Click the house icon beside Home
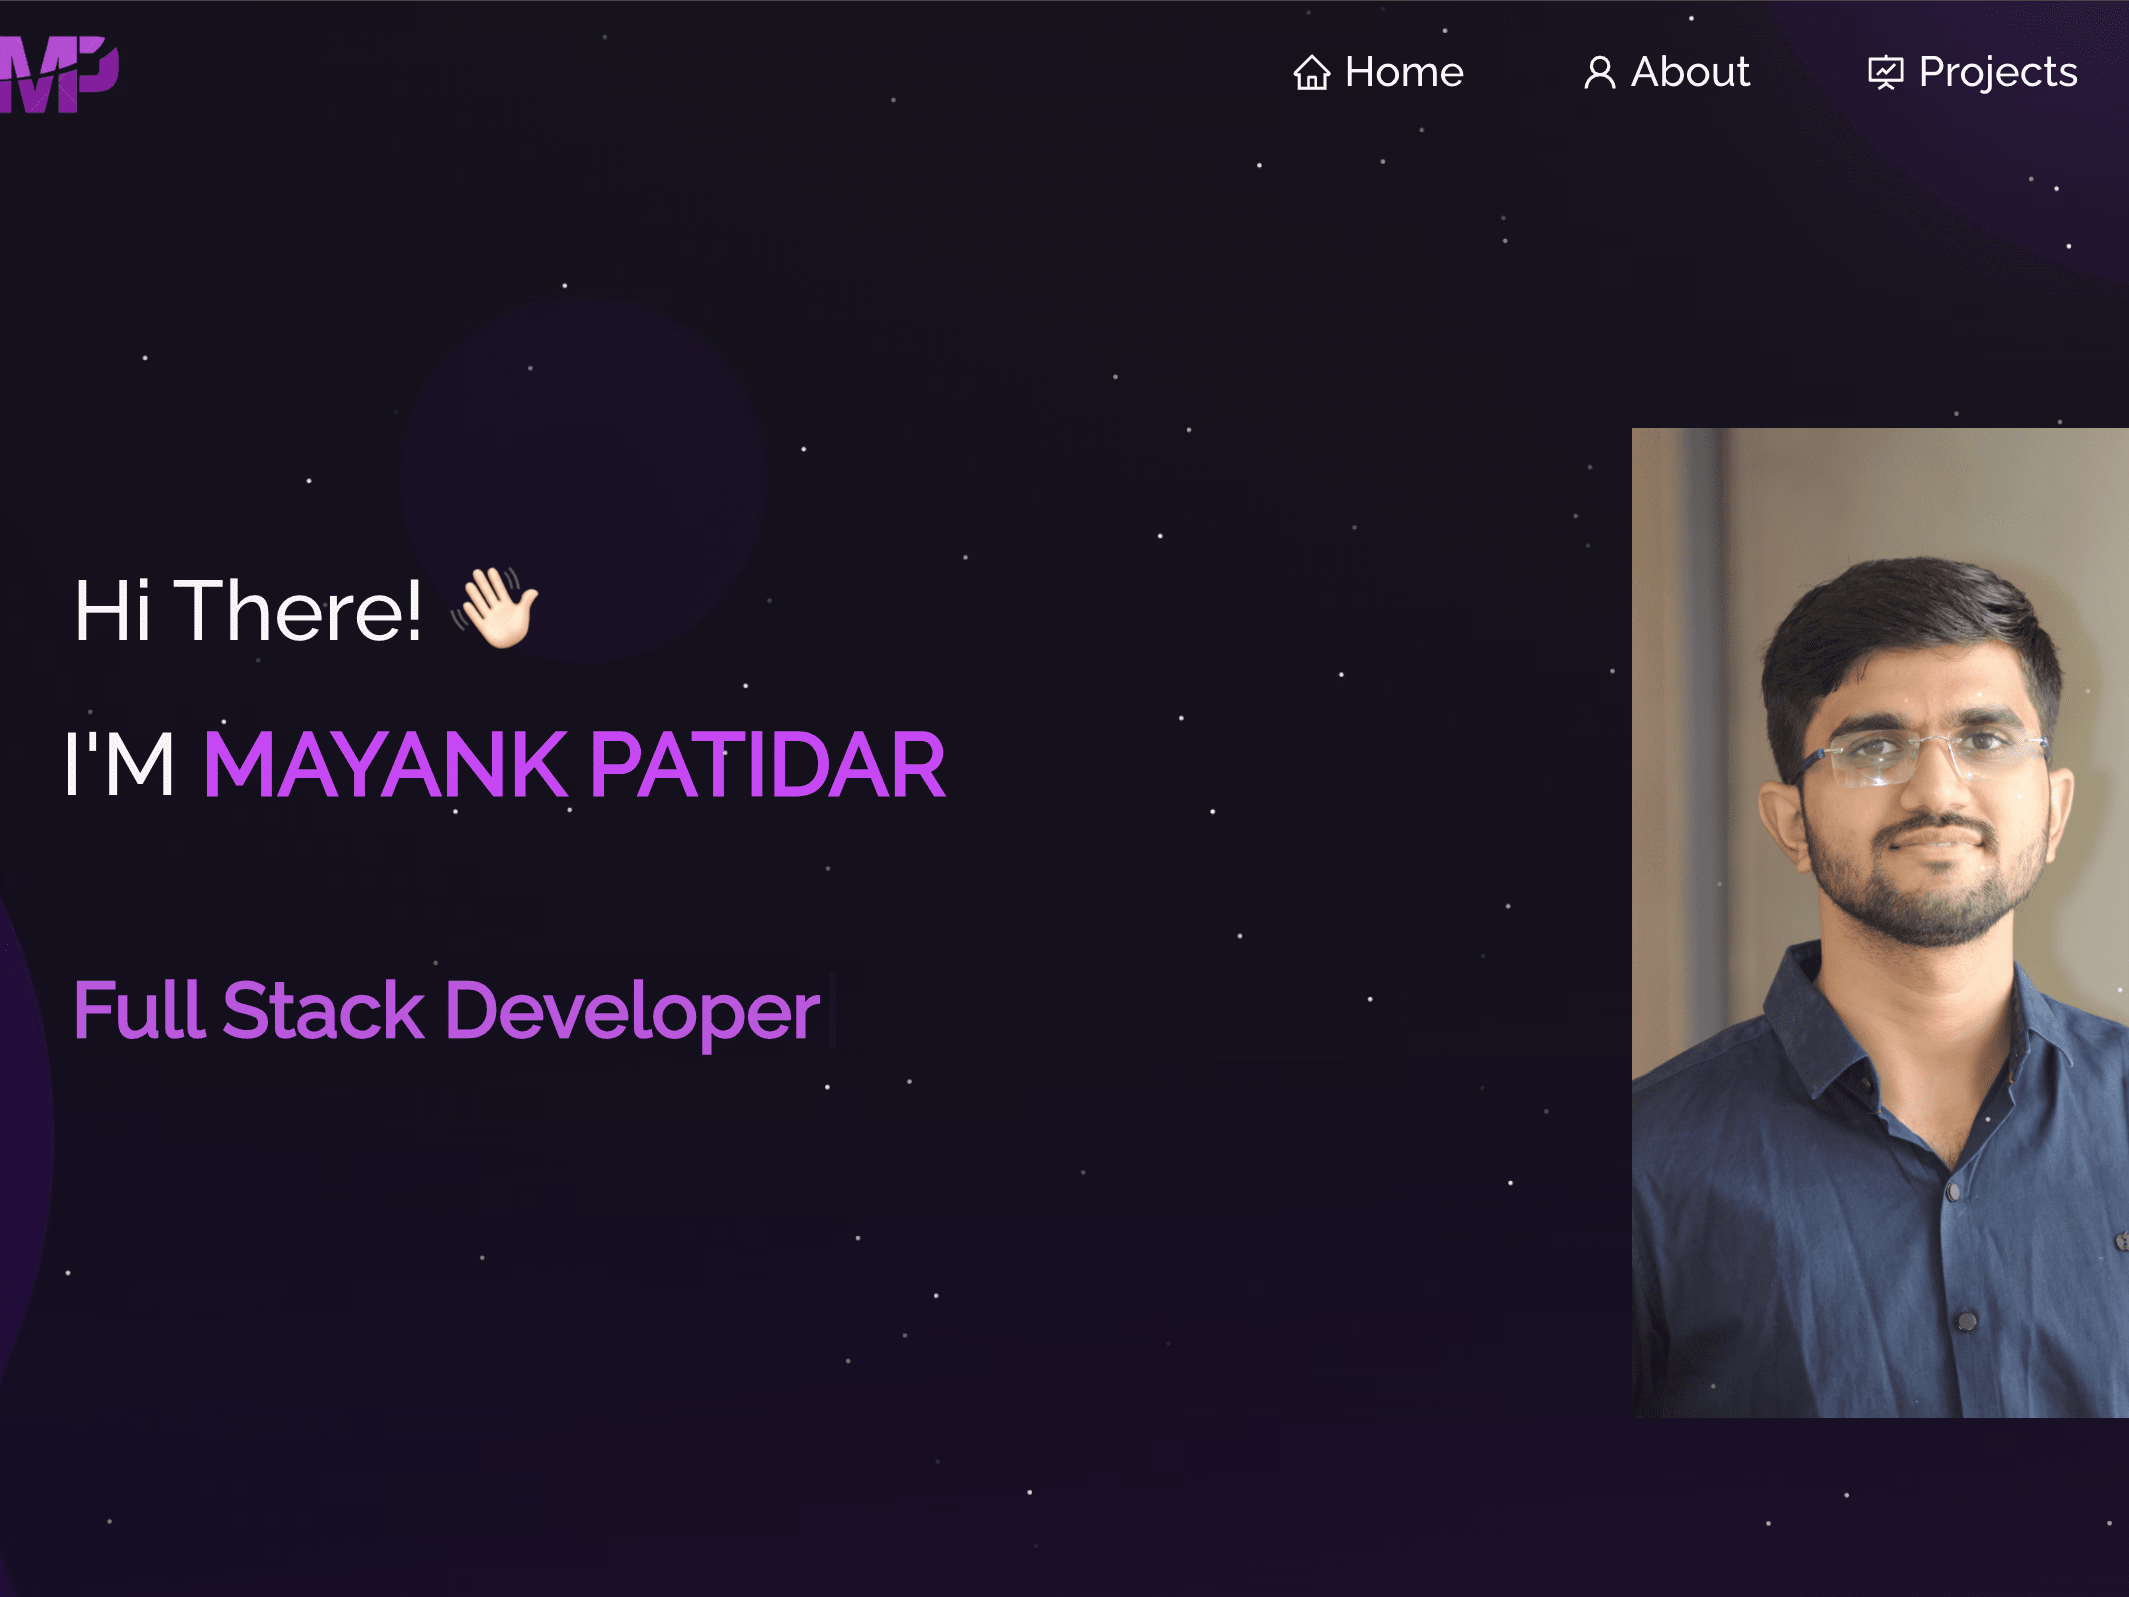The height and width of the screenshot is (1597, 2129). [x=1311, y=73]
